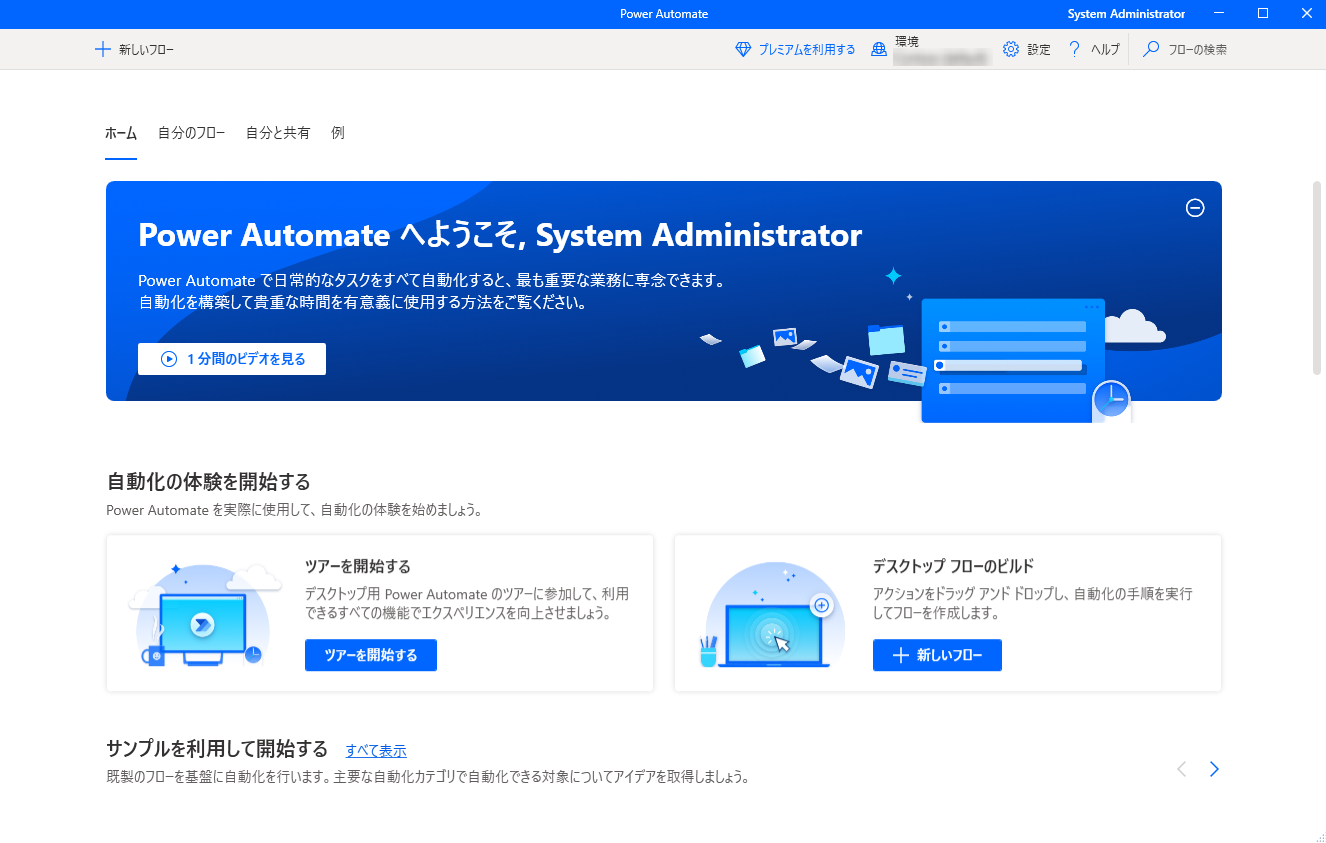Click the desktop flow laptop illustration

pyautogui.click(x=773, y=617)
